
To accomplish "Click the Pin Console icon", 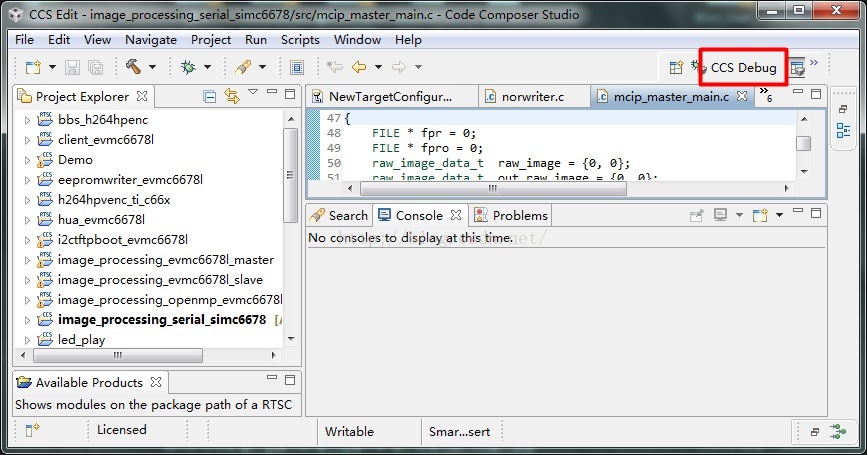I will [697, 215].
